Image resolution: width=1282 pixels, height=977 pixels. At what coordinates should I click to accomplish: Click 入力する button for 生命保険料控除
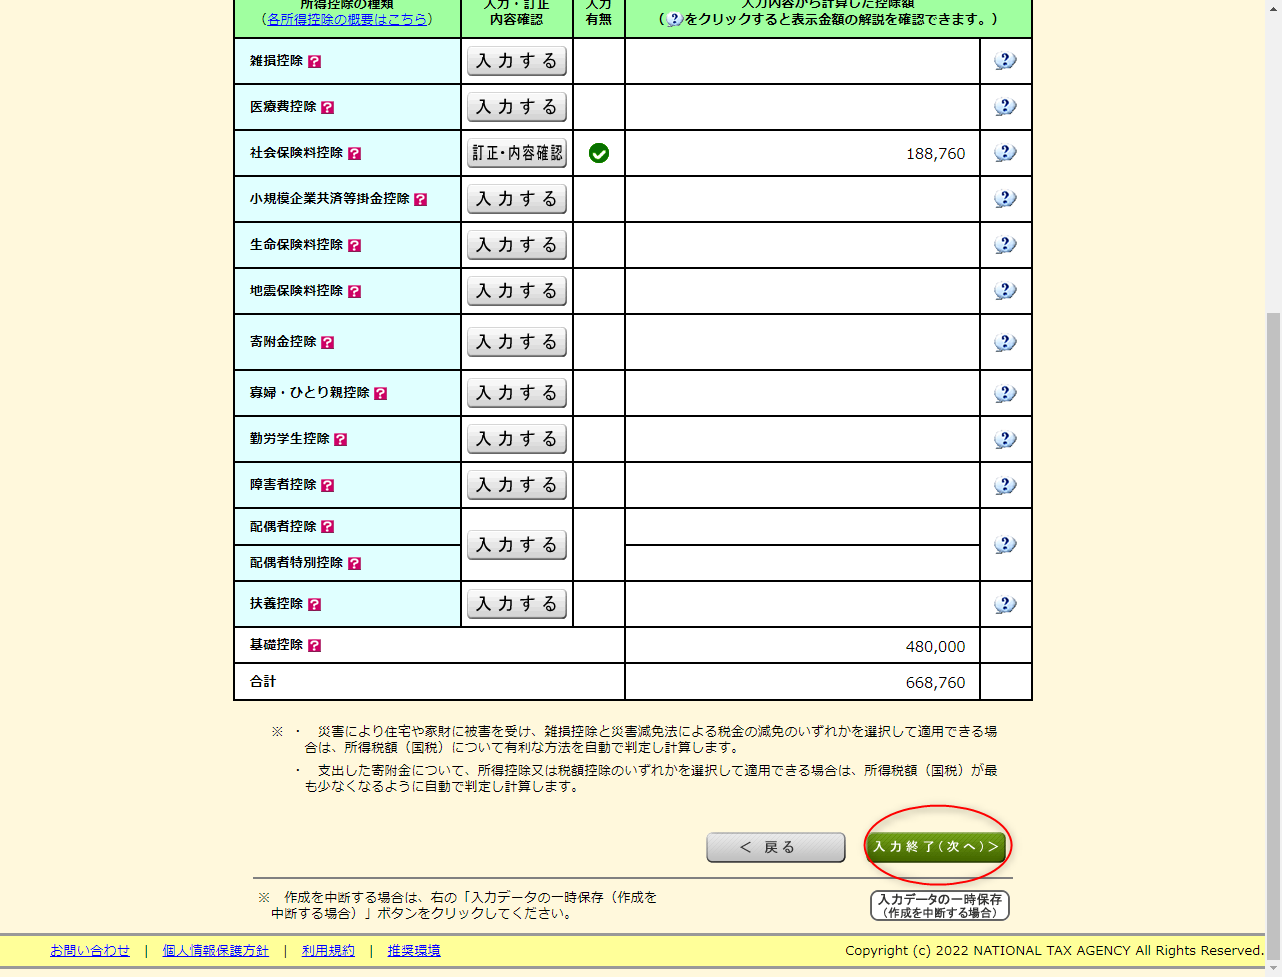coord(517,245)
